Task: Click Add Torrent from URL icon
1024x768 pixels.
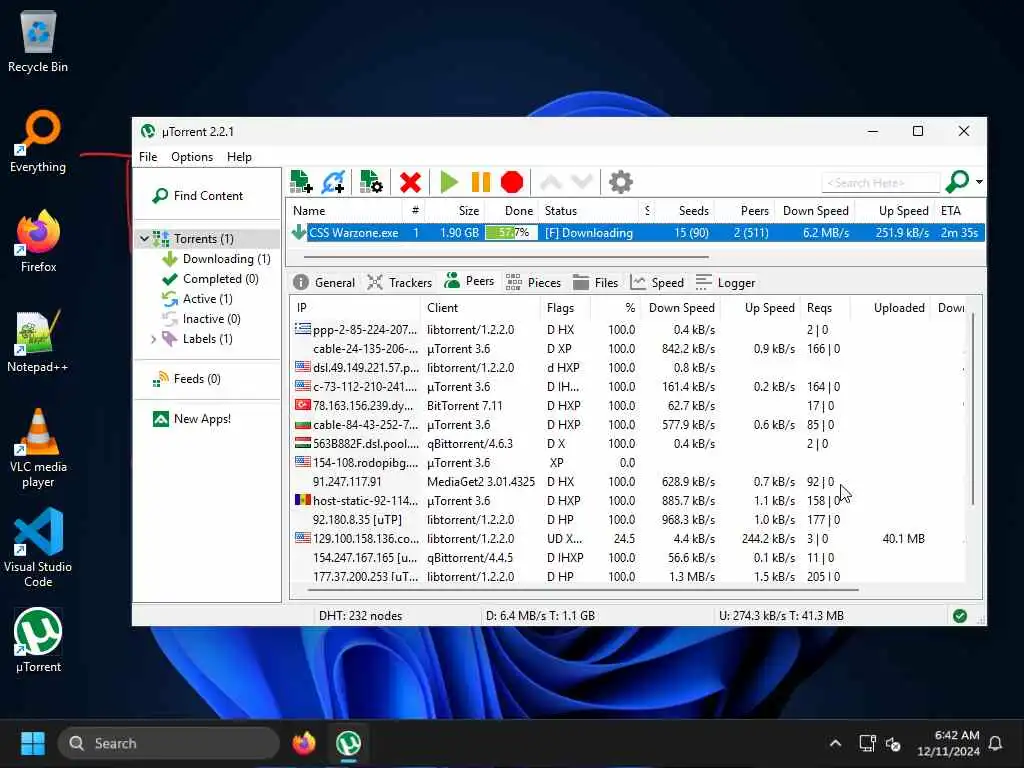Action: coord(333,182)
